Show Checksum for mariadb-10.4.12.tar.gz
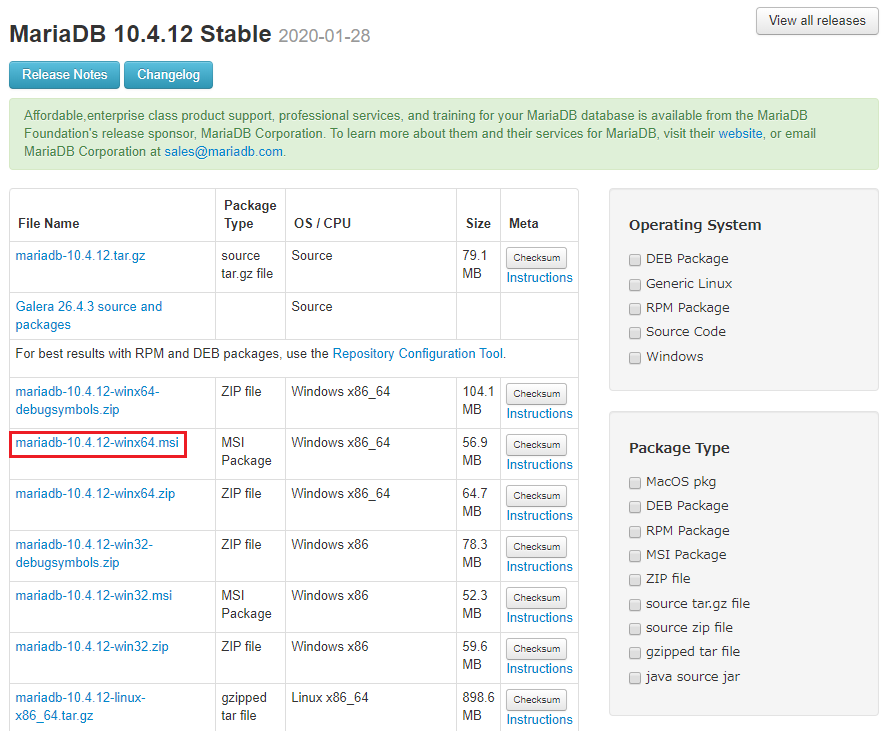The width and height of the screenshot is (889, 731). tap(536, 258)
